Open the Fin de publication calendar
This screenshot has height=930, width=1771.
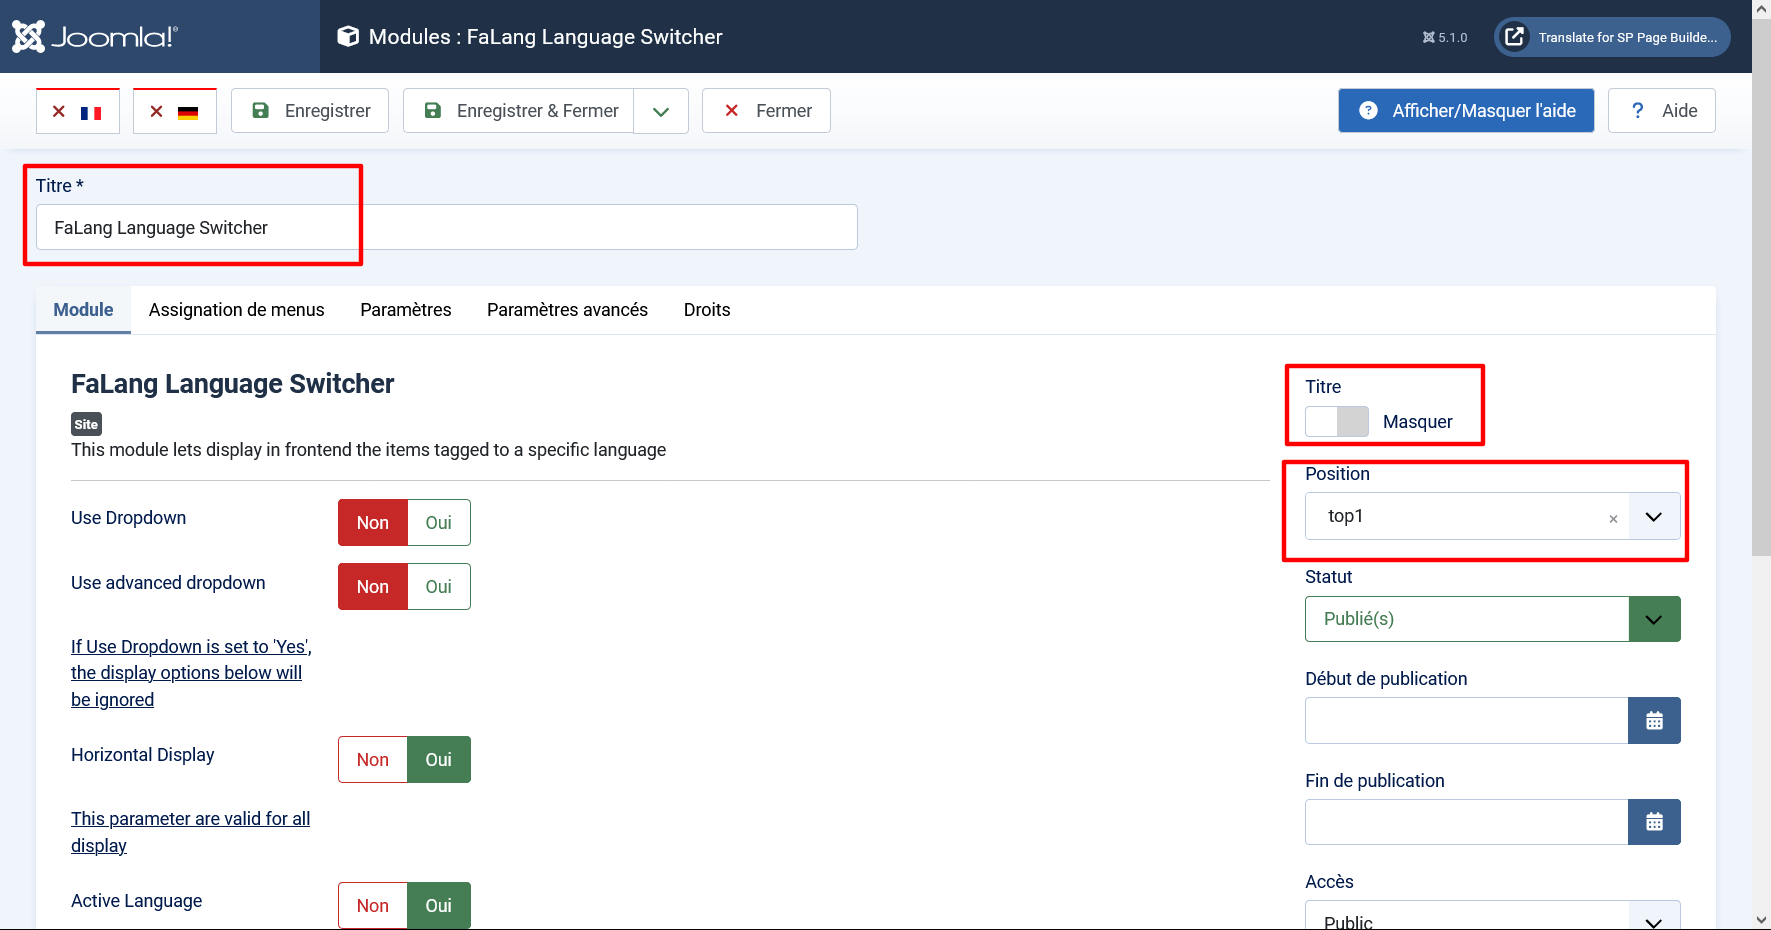[1655, 822]
